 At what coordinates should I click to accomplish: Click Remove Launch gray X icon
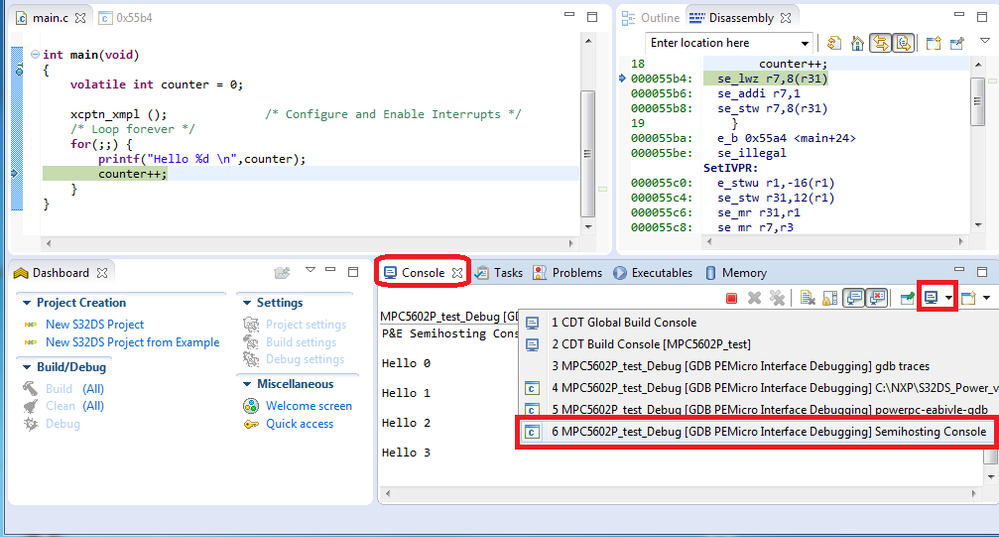tap(754, 298)
